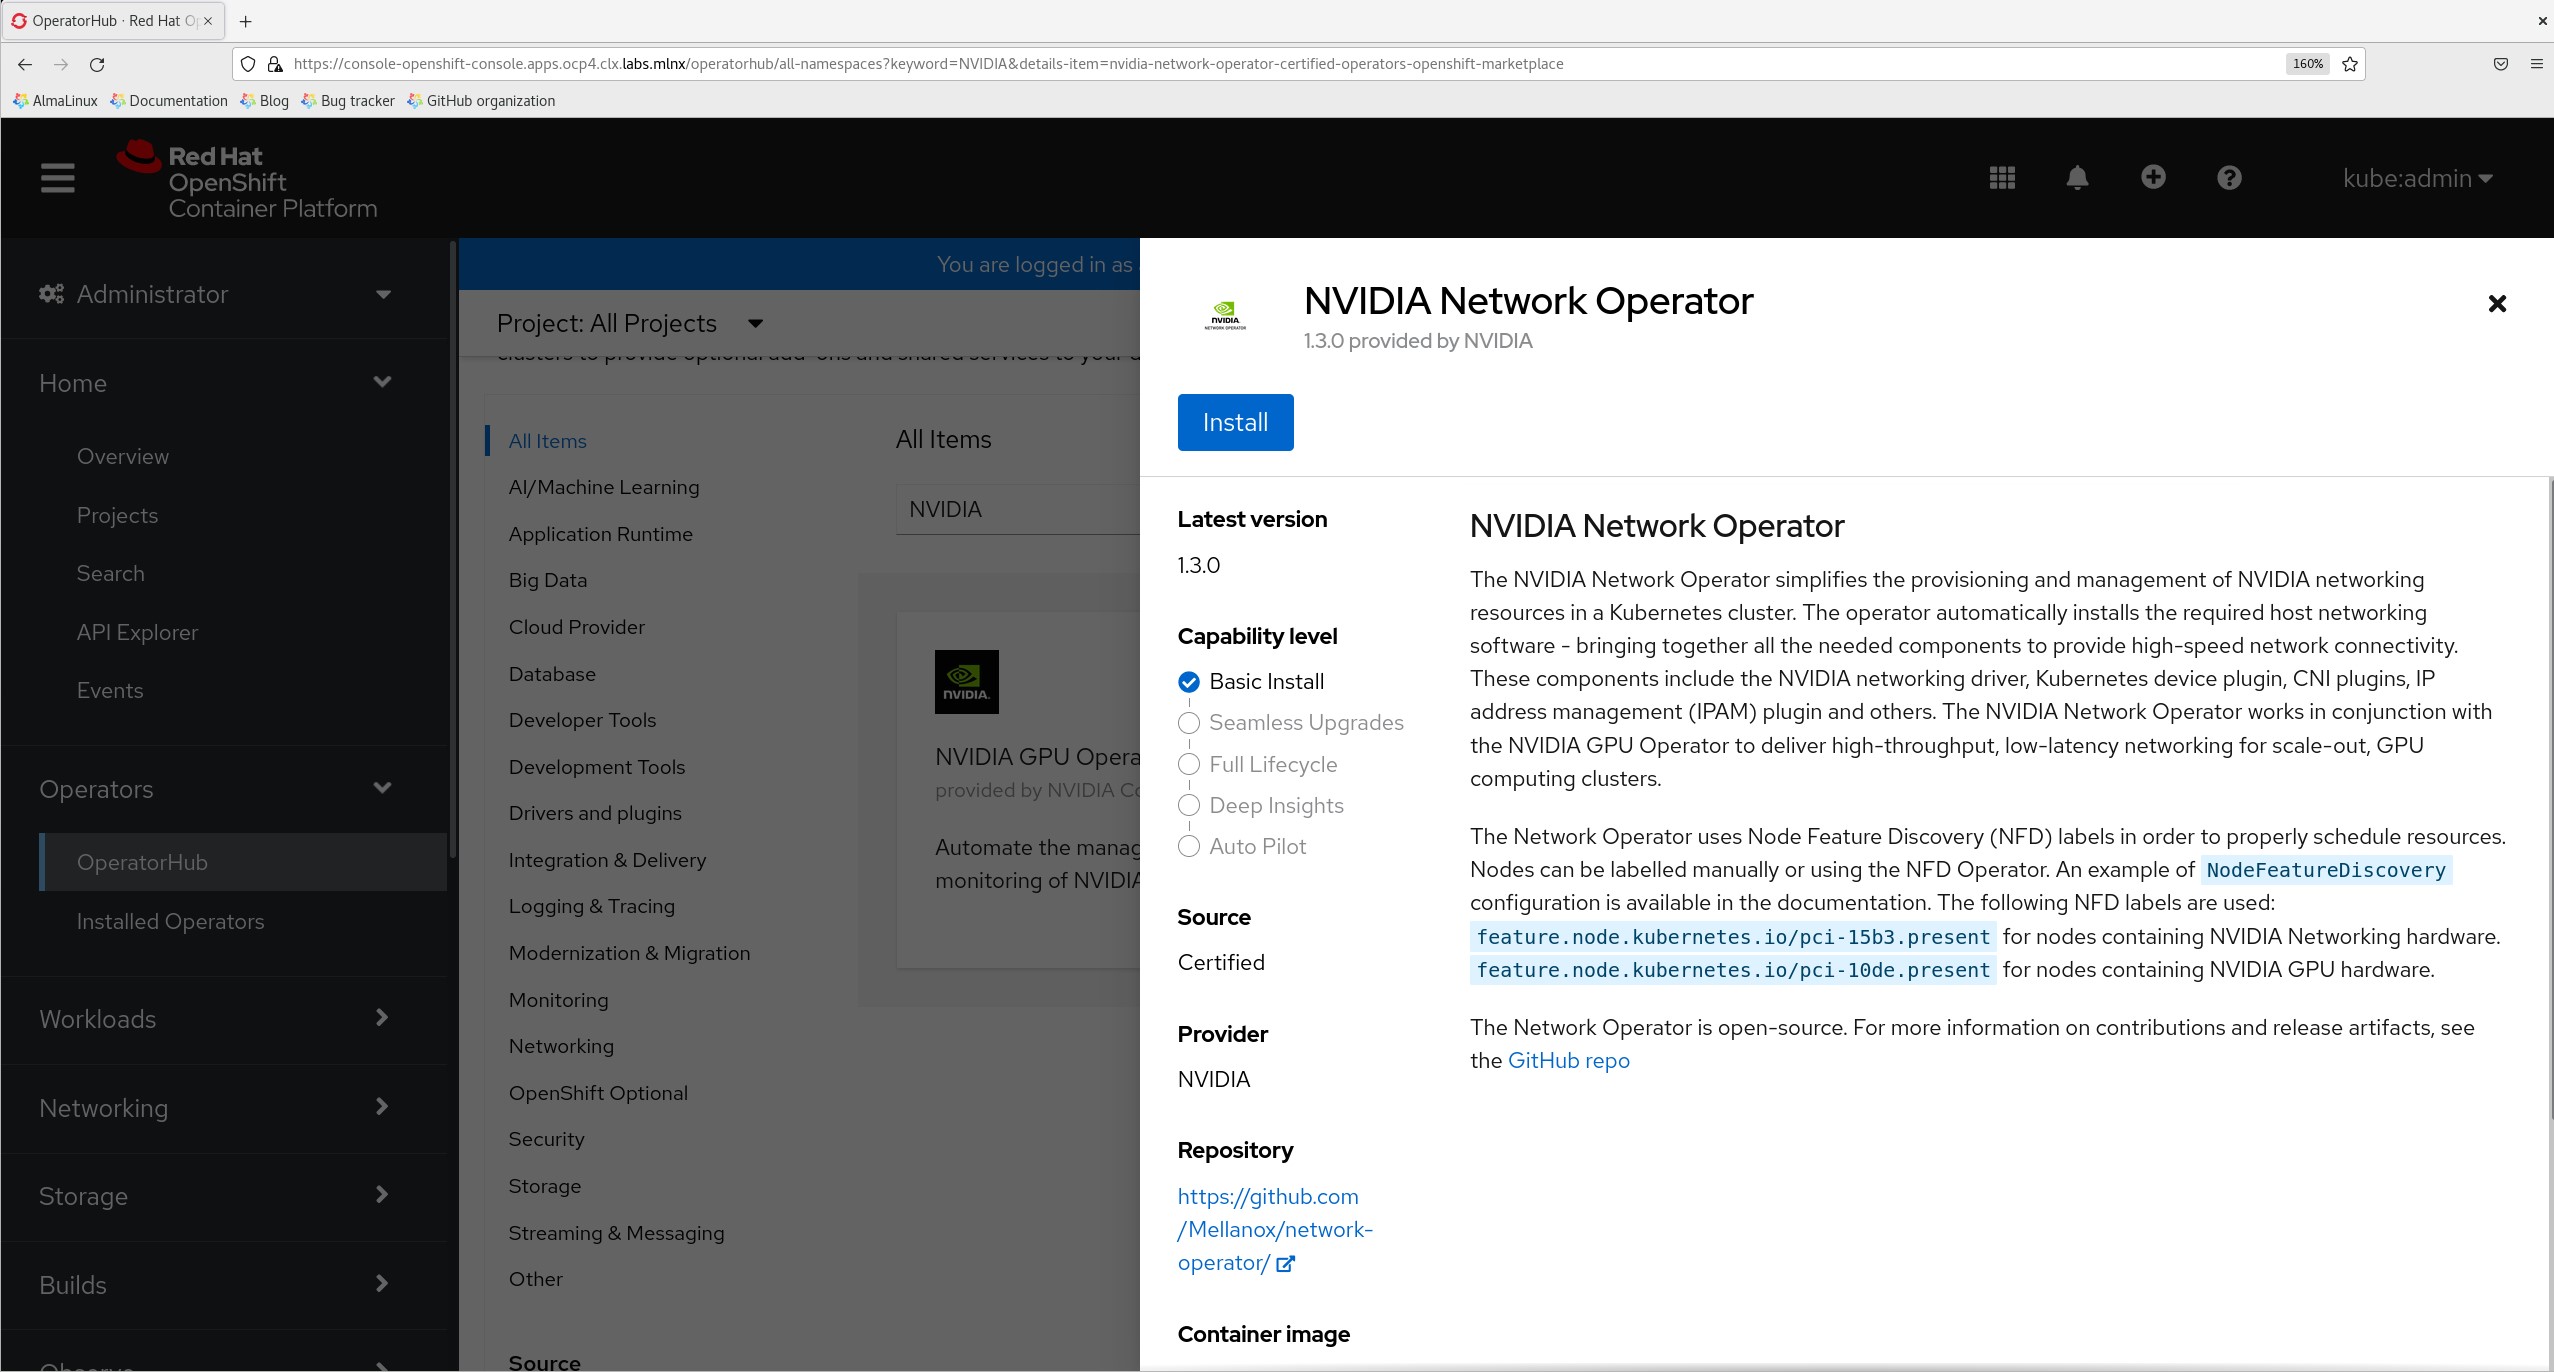
Task: Open Events in the sidebar
Action: pos(110,691)
